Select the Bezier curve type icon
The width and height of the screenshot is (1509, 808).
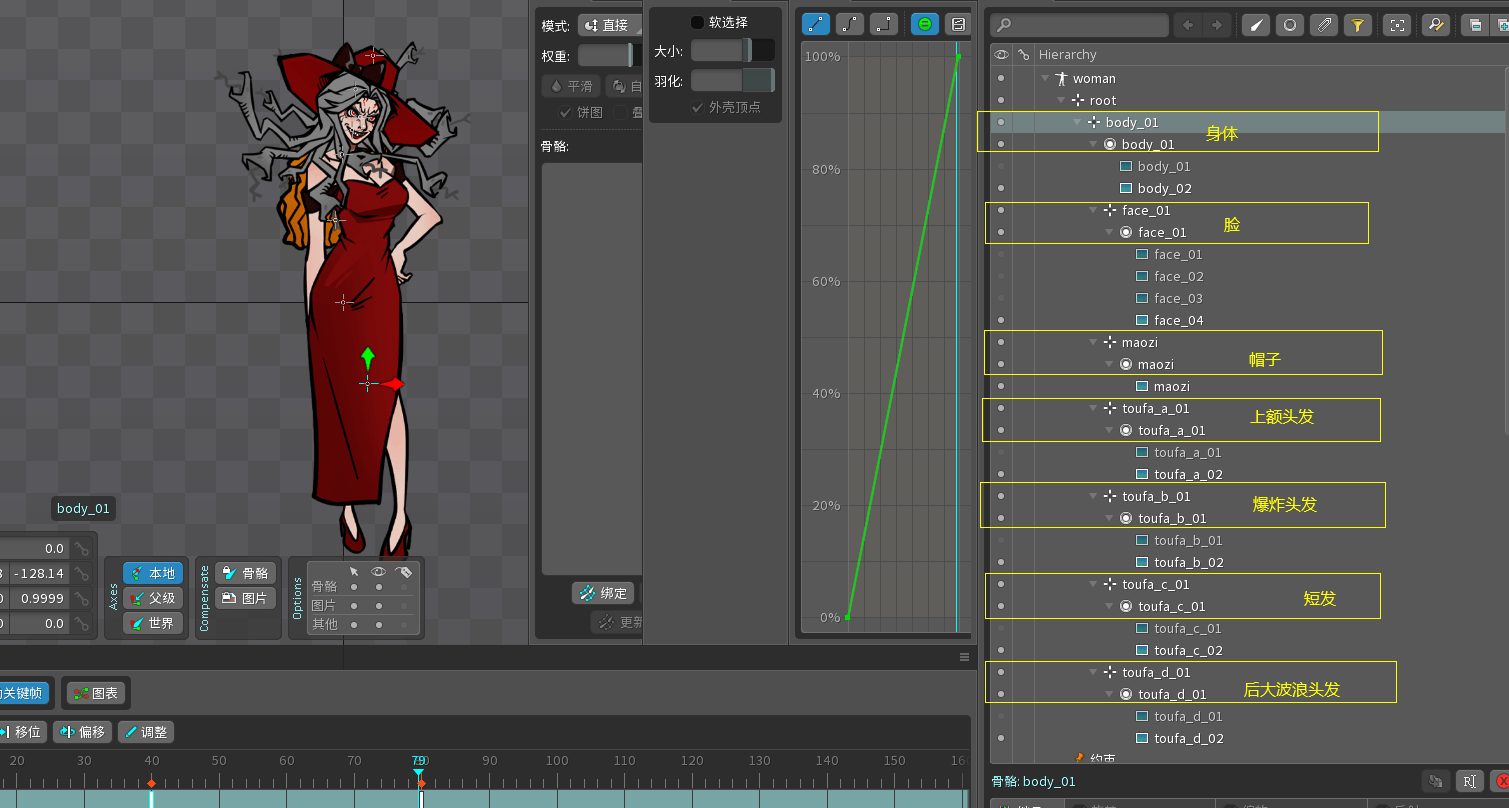(x=849, y=24)
